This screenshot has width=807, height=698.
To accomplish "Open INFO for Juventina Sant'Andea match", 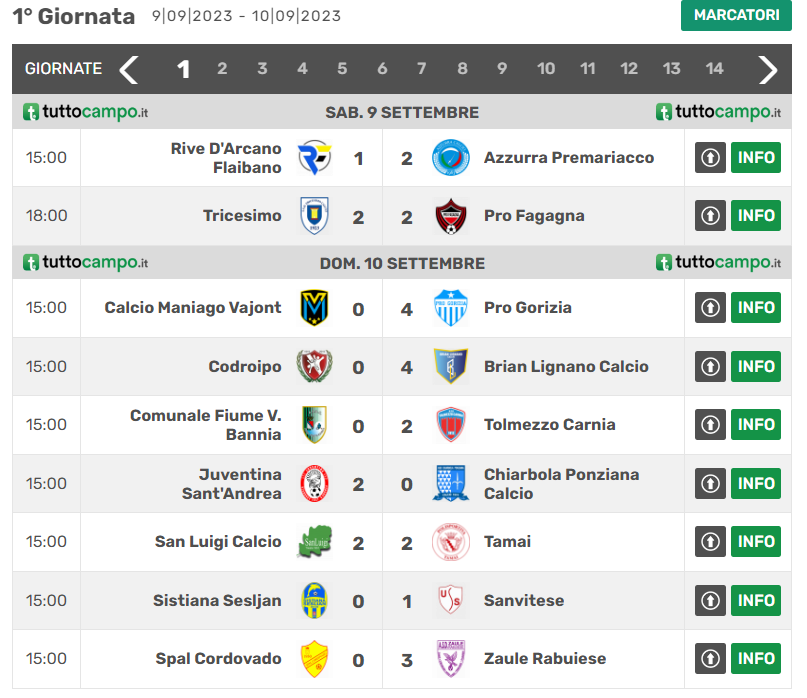I will coord(756,483).
